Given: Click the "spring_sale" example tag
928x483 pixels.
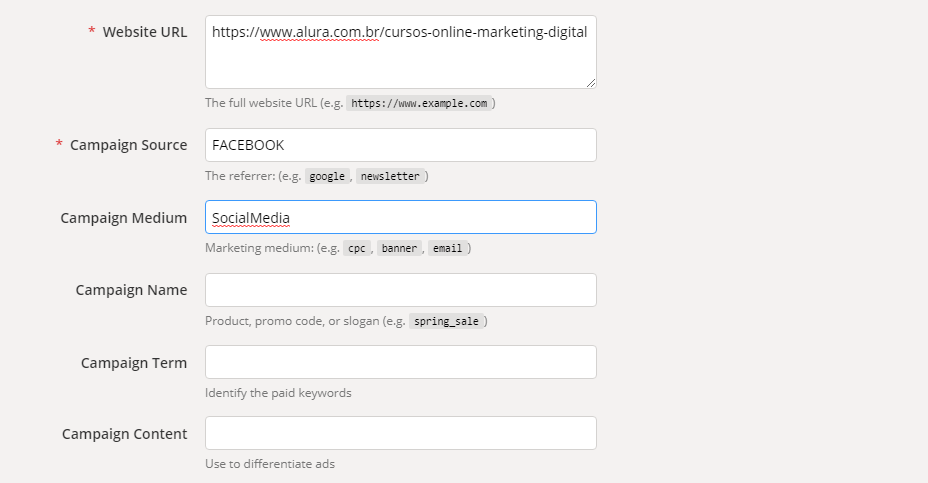Looking at the screenshot, I should 446,322.
